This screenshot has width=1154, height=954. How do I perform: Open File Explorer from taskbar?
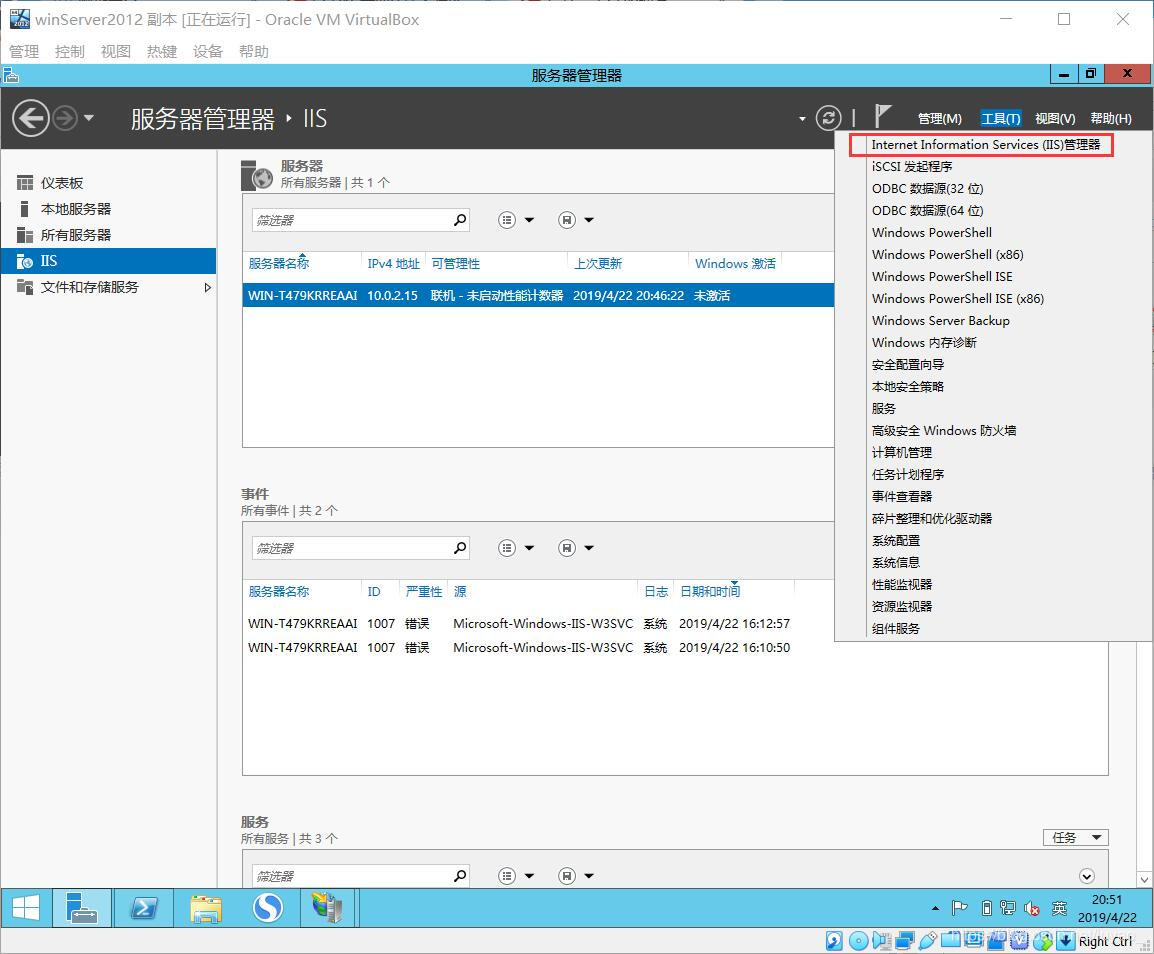tap(206, 907)
